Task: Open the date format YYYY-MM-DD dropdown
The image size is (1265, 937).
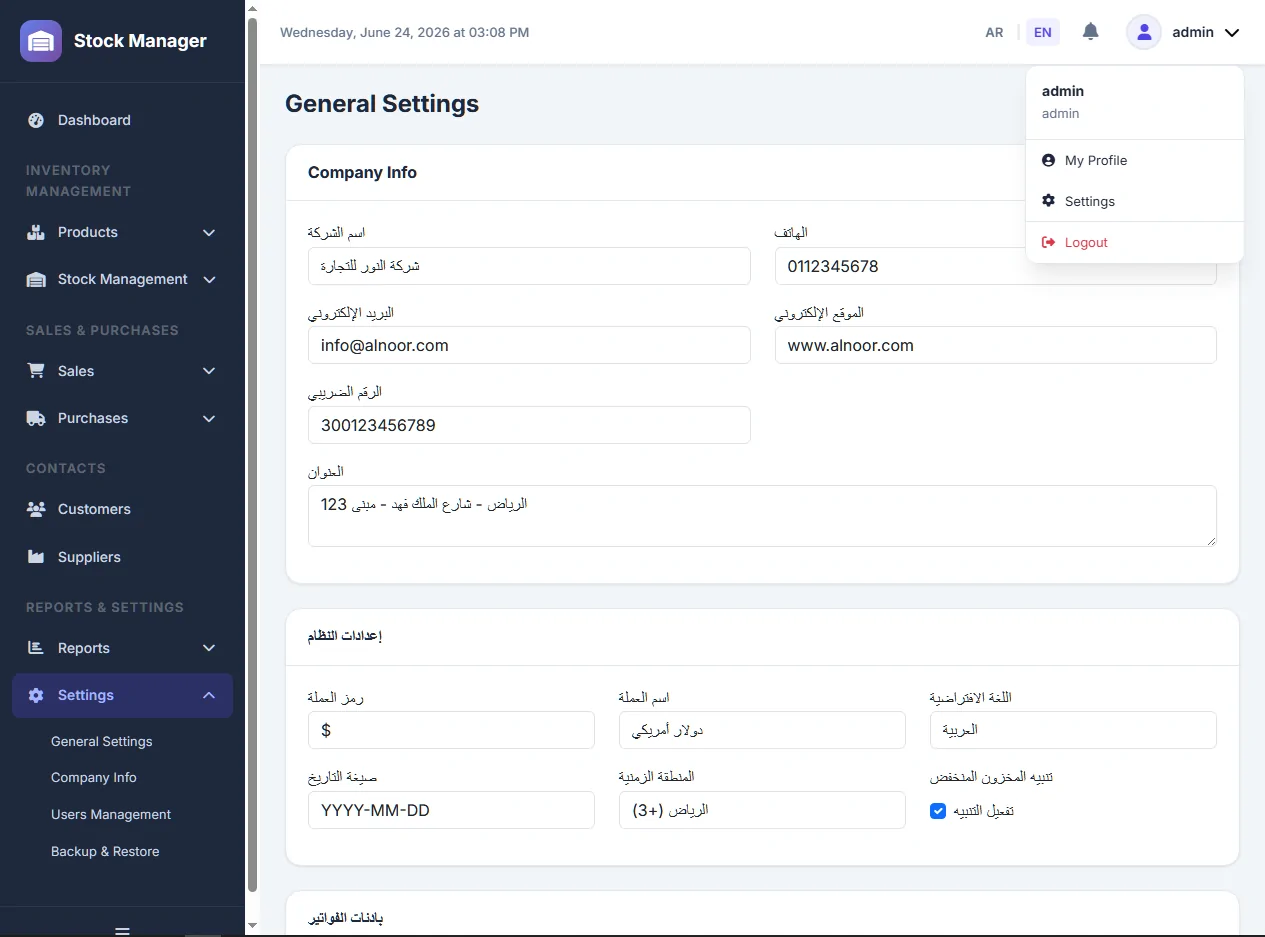Action: pos(451,810)
